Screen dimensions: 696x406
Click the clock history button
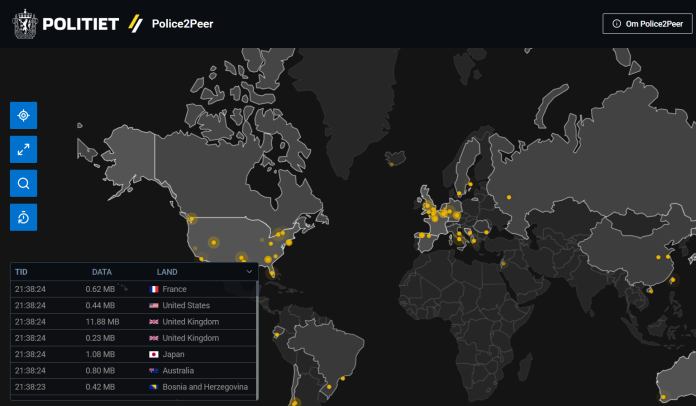coord(23,216)
